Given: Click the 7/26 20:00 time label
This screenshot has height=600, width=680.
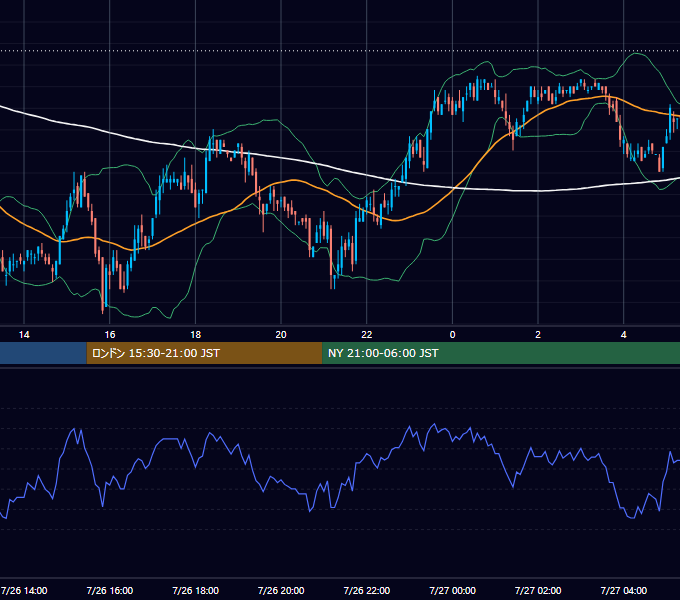Looking at the screenshot, I should pyautogui.click(x=281, y=590).
